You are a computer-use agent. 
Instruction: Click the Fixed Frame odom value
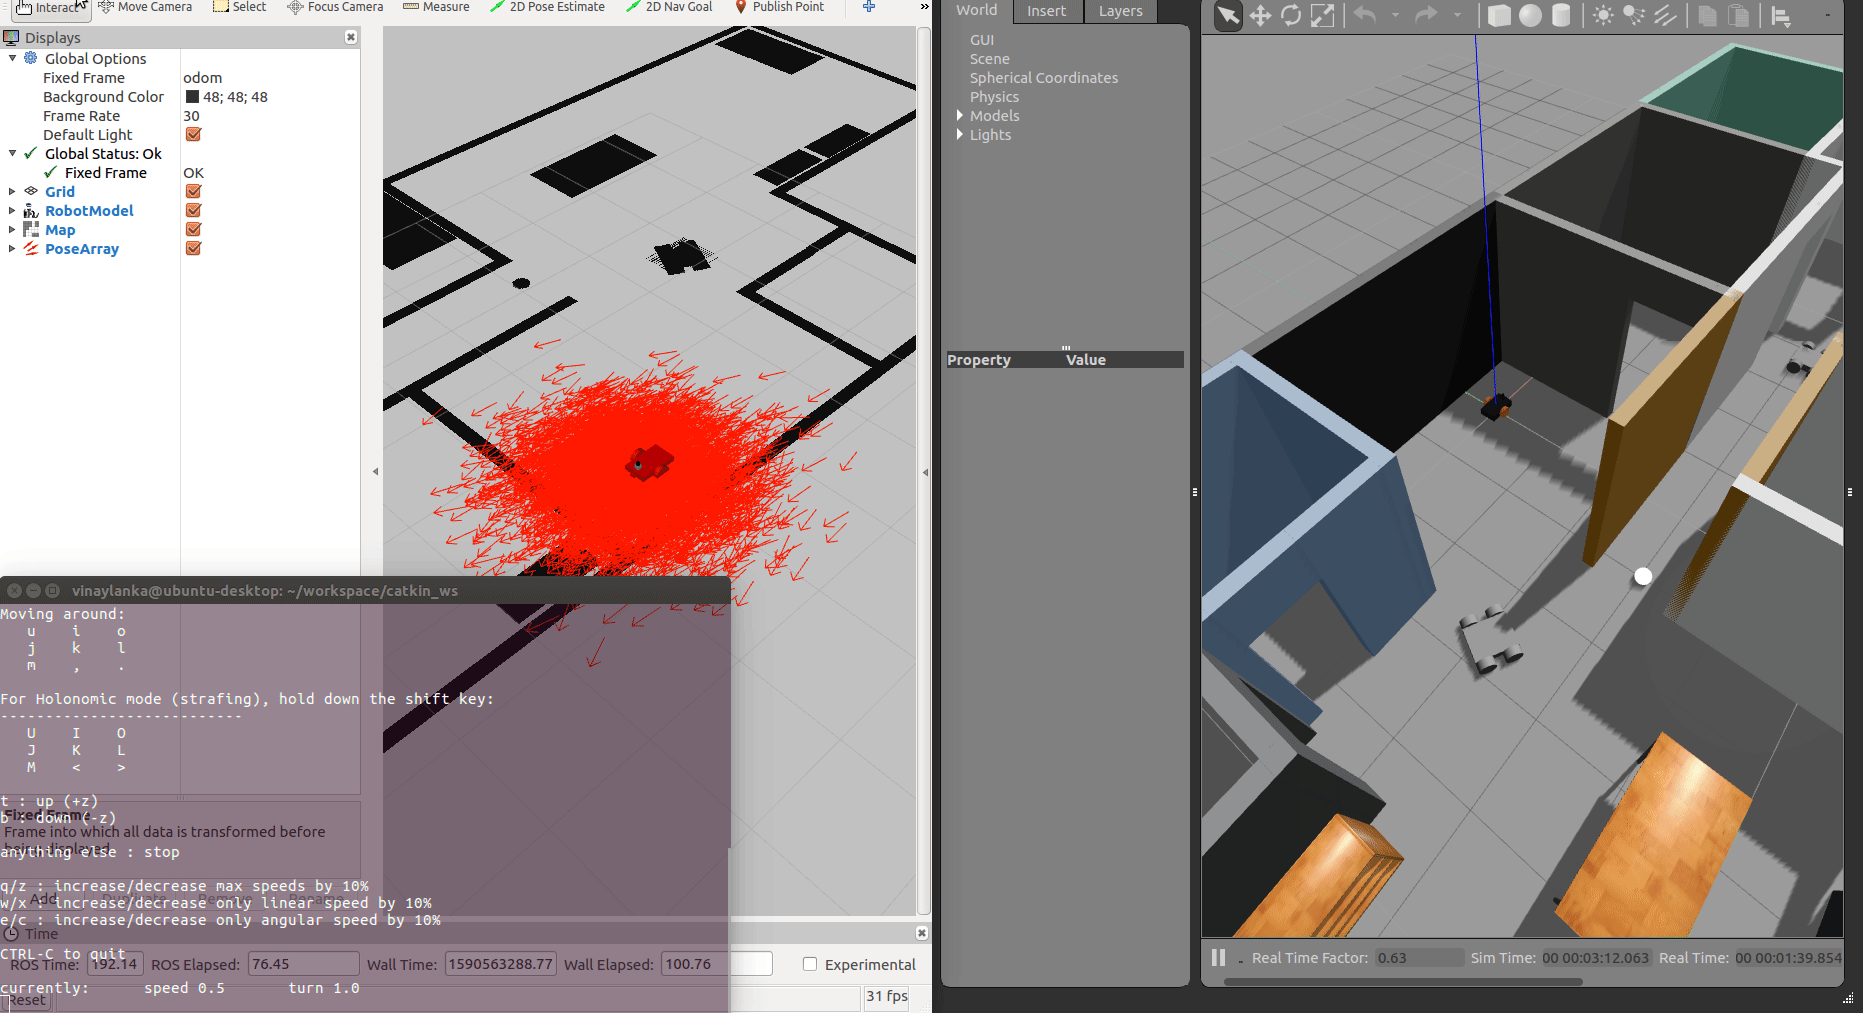pyautogui.click(x=203, y=78)
